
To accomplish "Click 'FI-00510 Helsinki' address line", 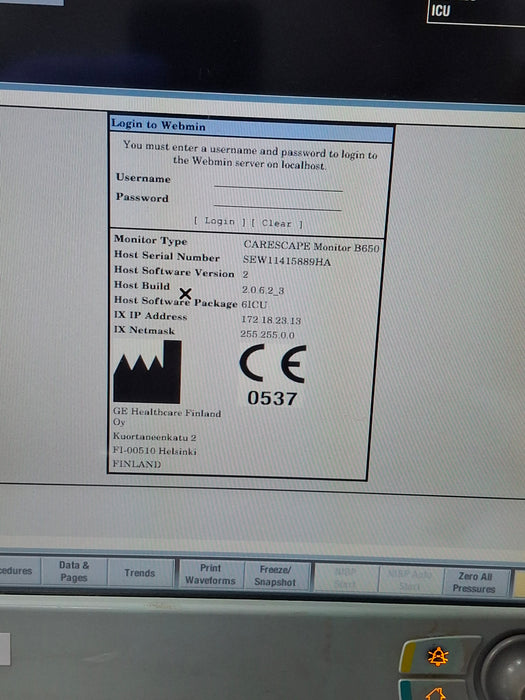I will [154, 451].
